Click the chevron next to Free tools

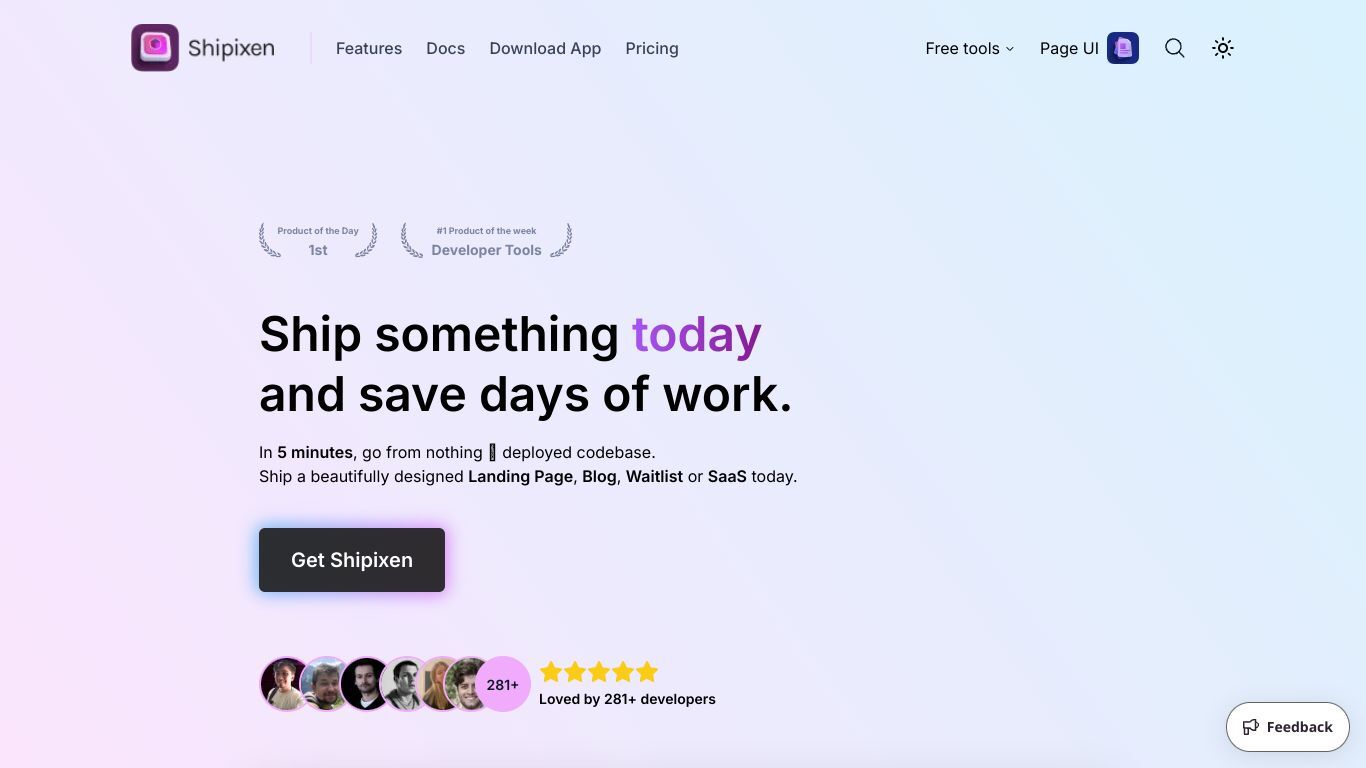[1010, 49]
